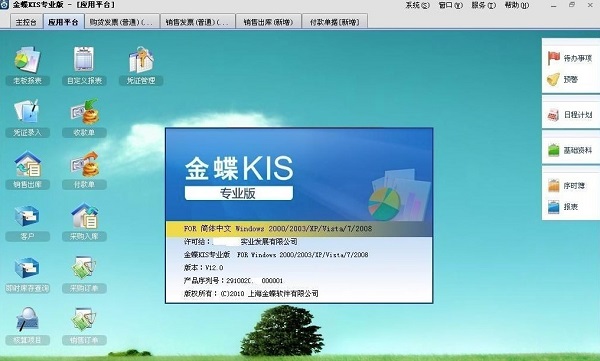Switch to the 销售出库(新增) tab
The height and width of the screenshot is (361, 600).
pos(268,22)
